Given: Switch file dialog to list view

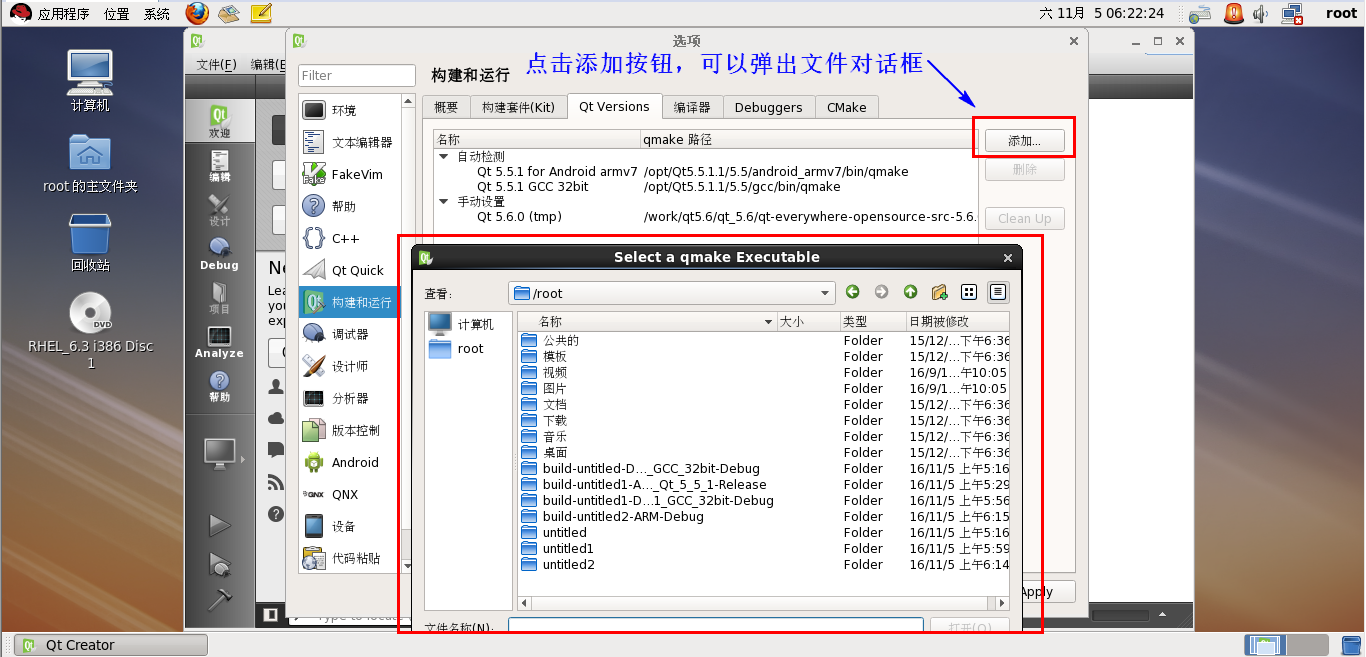Looking at the screenshot, I should click(x=968, y=292).
